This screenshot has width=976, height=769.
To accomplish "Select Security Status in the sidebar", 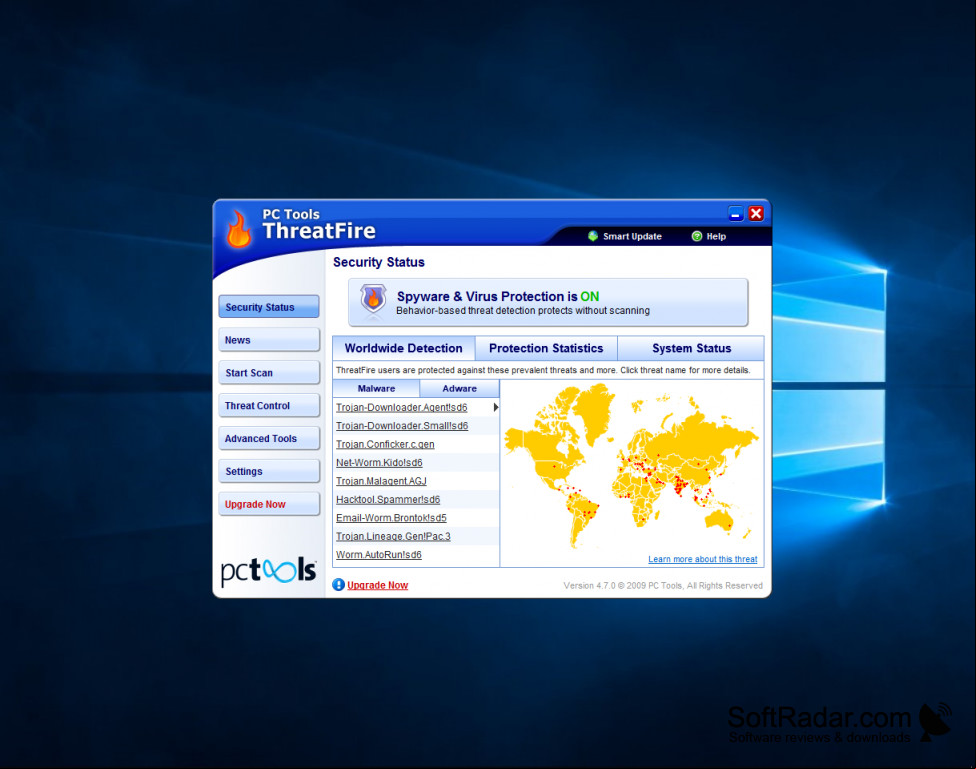I will tap(269, 307).
